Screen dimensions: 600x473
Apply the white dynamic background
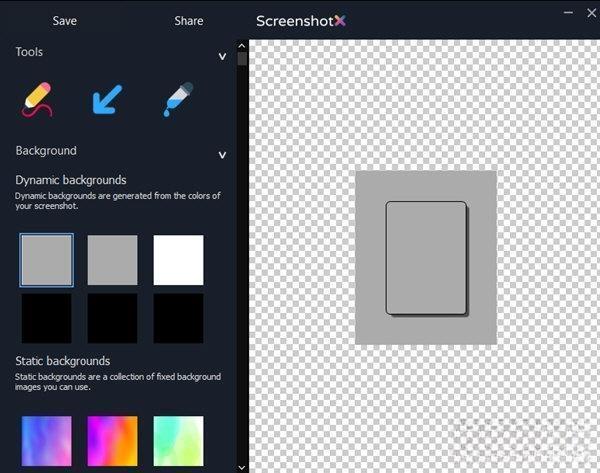[178, 260]
